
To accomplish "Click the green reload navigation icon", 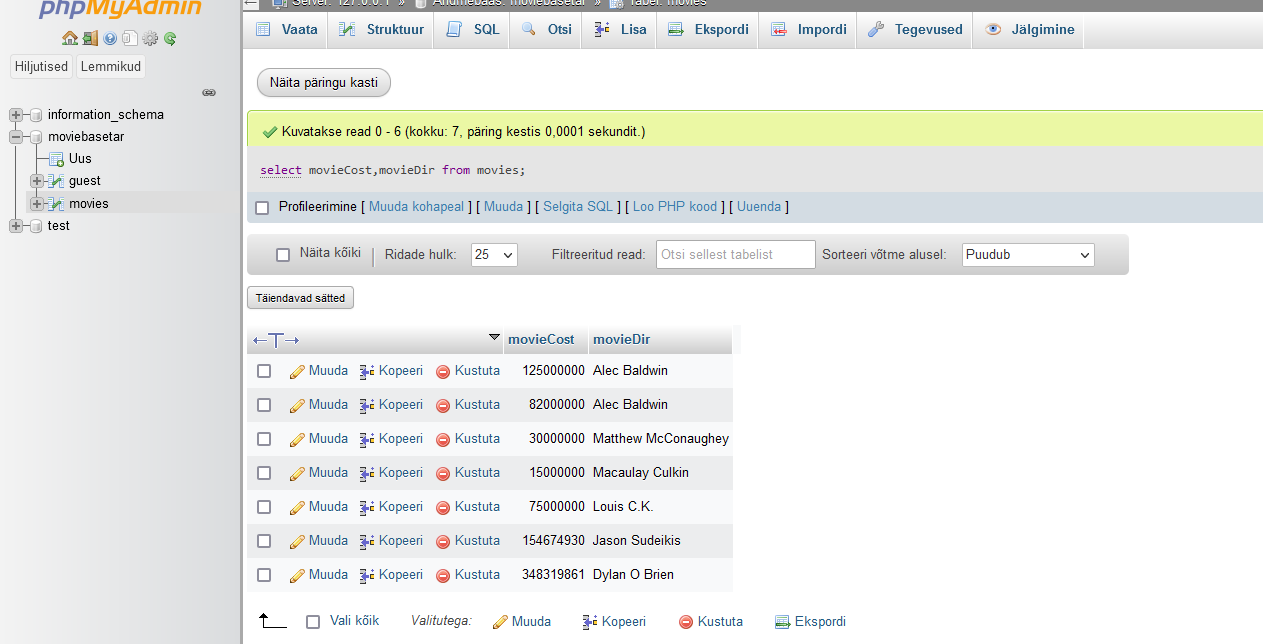I will coord(170,39).
